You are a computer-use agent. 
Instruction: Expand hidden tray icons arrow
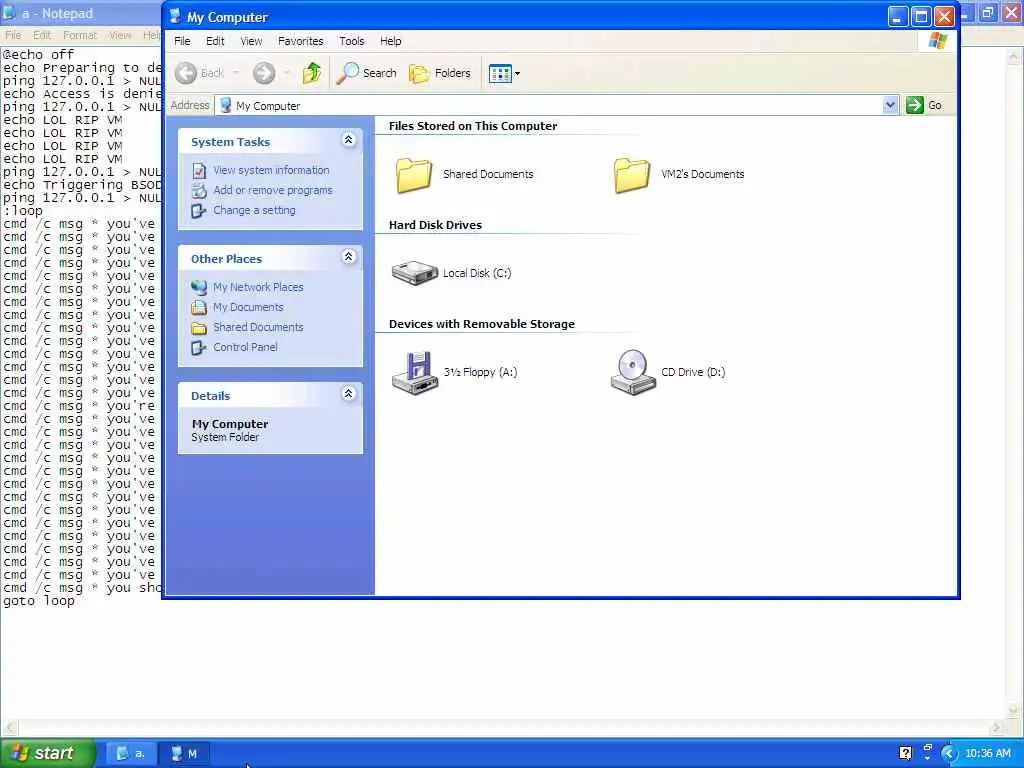coord(949,754)
